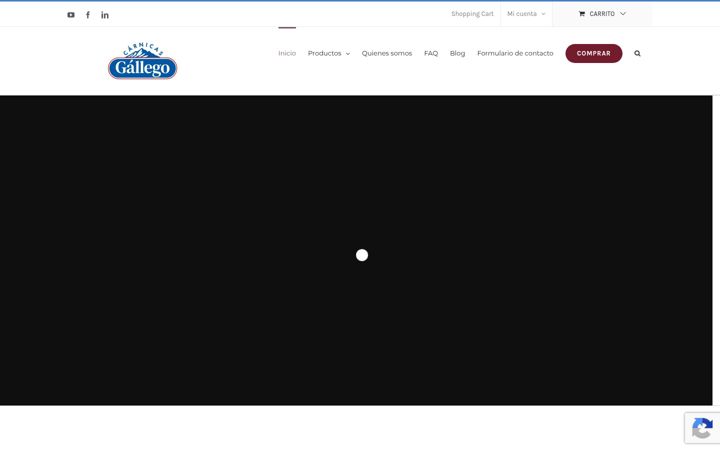This screenshot has height=450, width=720.
Task: Open the YouTube social link icon
Action: tap(71, 15)
